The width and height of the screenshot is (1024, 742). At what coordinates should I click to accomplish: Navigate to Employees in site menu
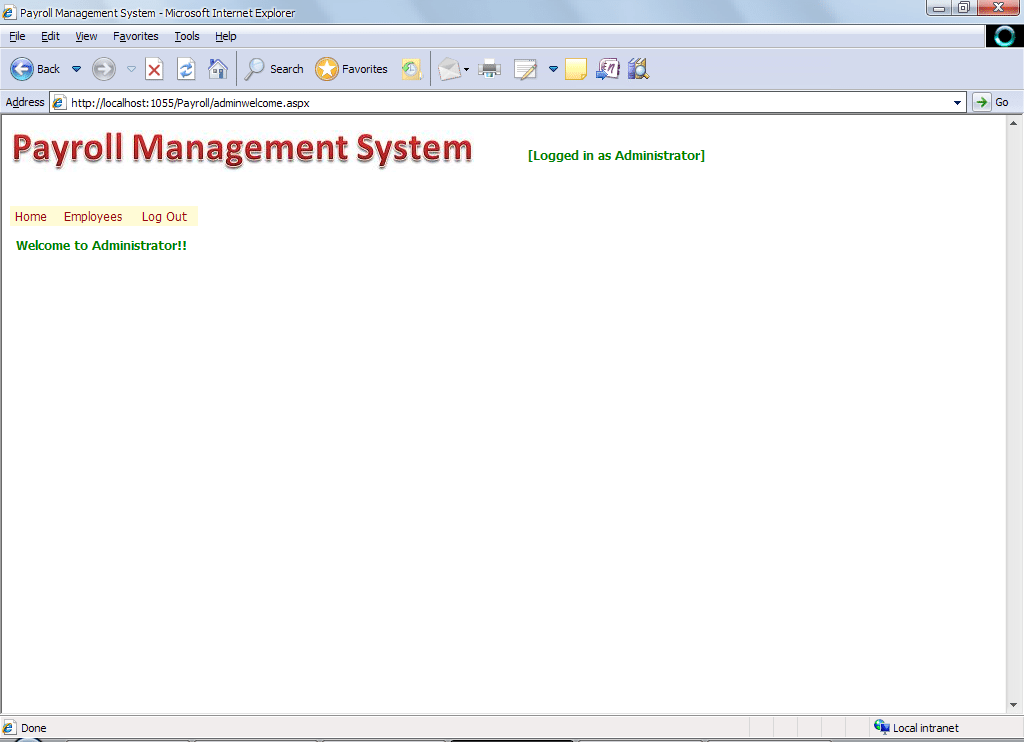(x=93, y=217)
